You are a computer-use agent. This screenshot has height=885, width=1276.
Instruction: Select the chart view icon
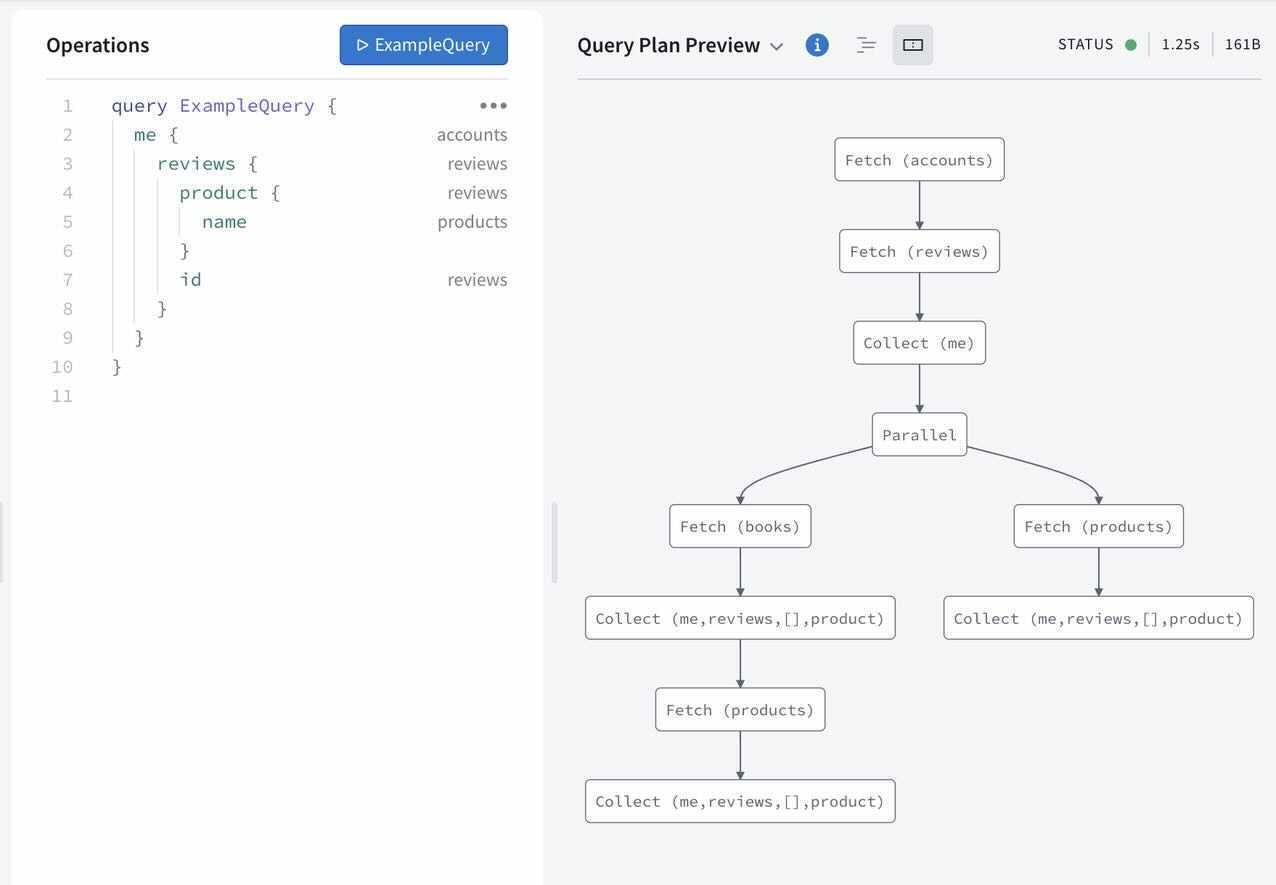coord(912,45)
